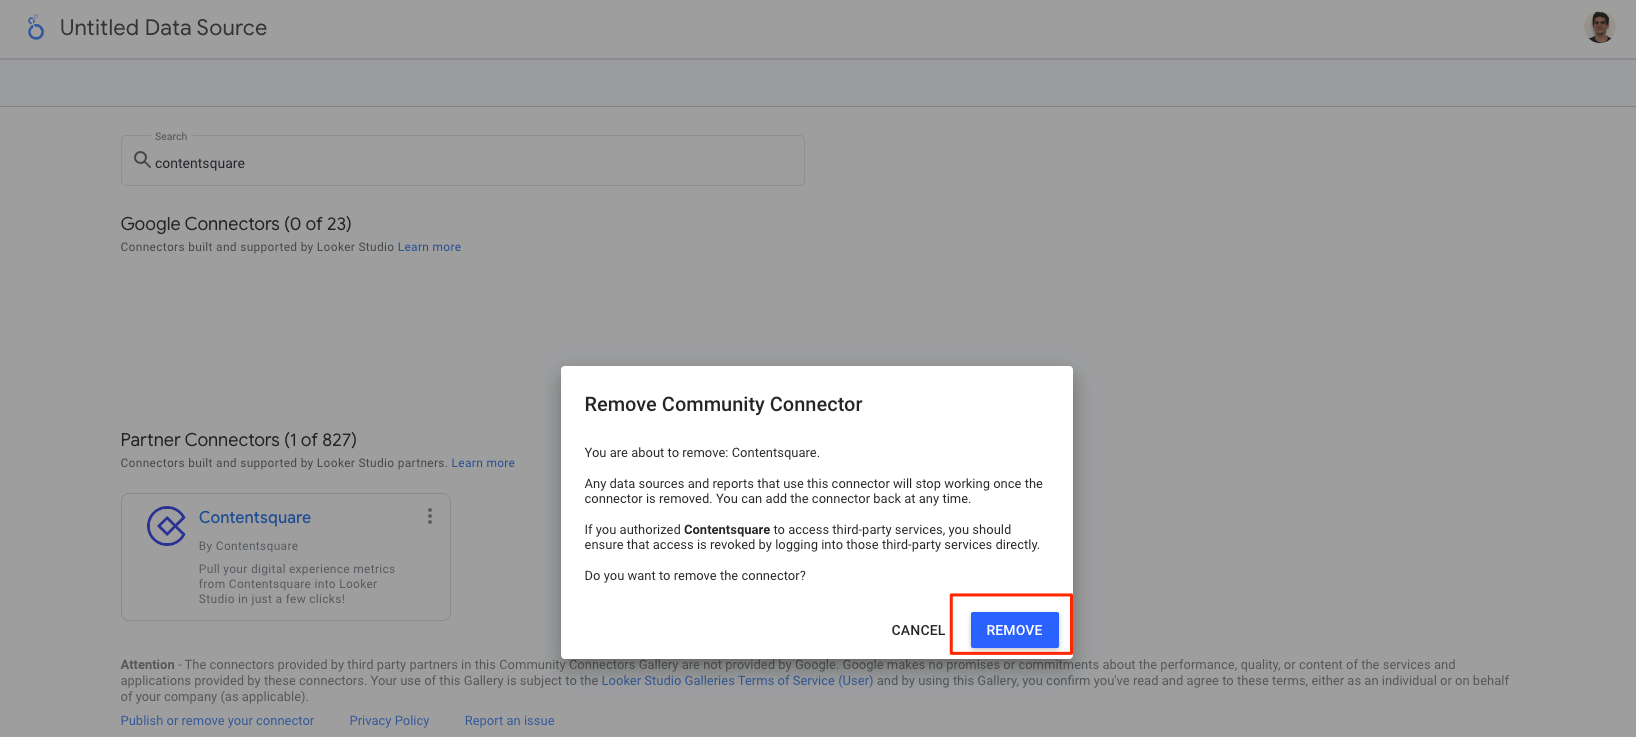Open Looker Studio Galleries Terms of Service link
Viewport: 1636px width, 737px height.
pos(737,681)
